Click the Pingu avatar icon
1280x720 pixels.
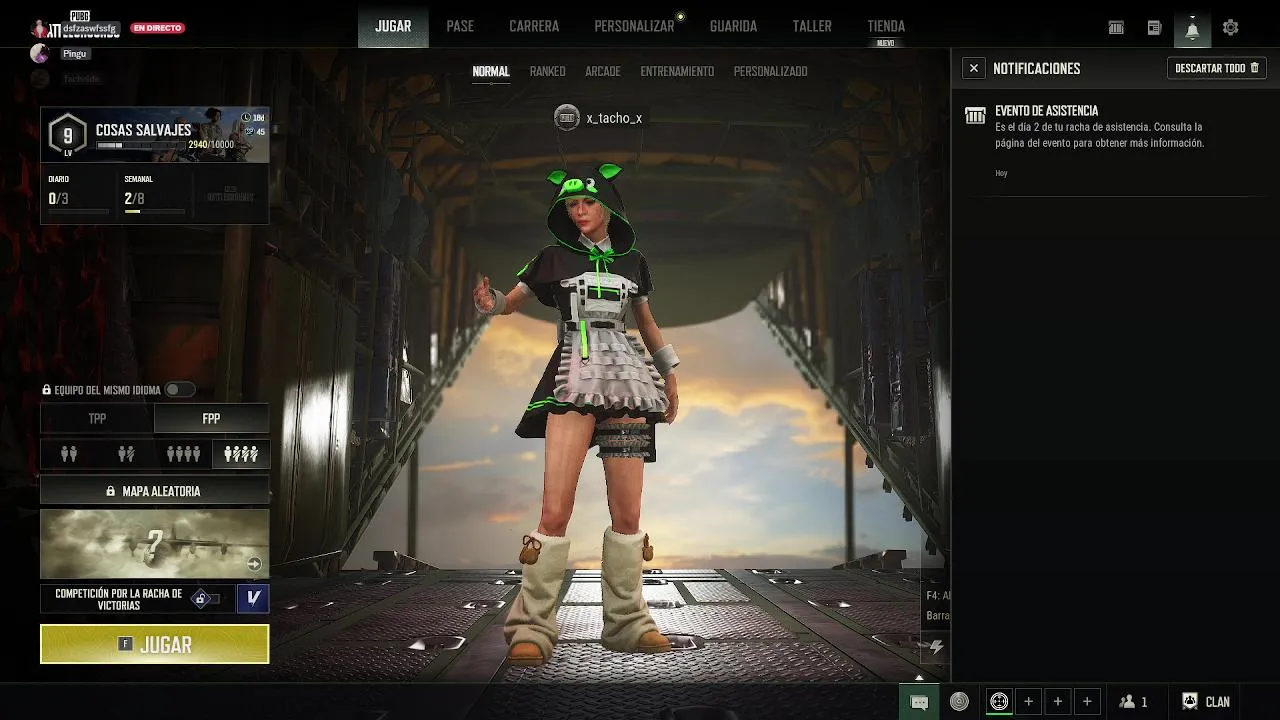pyautogui.click(x=40, y=53)
